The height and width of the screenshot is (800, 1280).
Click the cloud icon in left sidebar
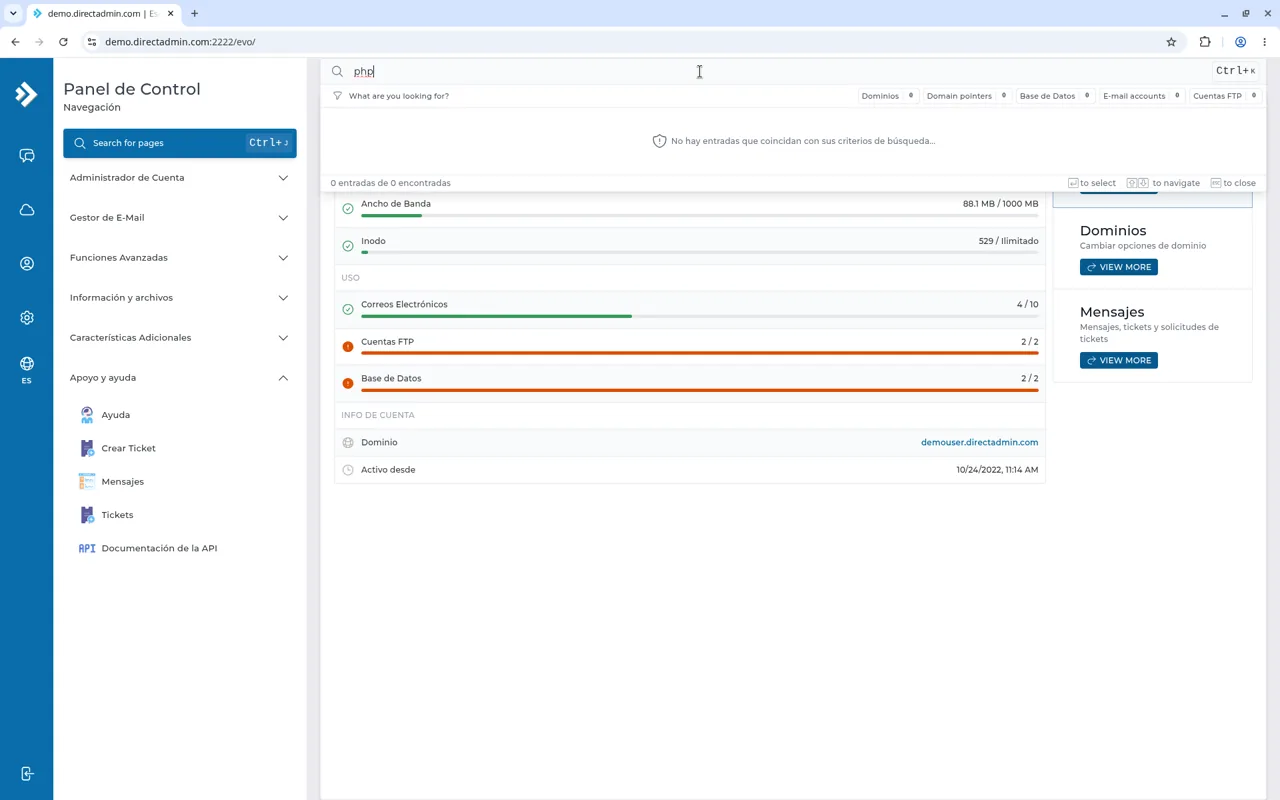pos(27,210)
